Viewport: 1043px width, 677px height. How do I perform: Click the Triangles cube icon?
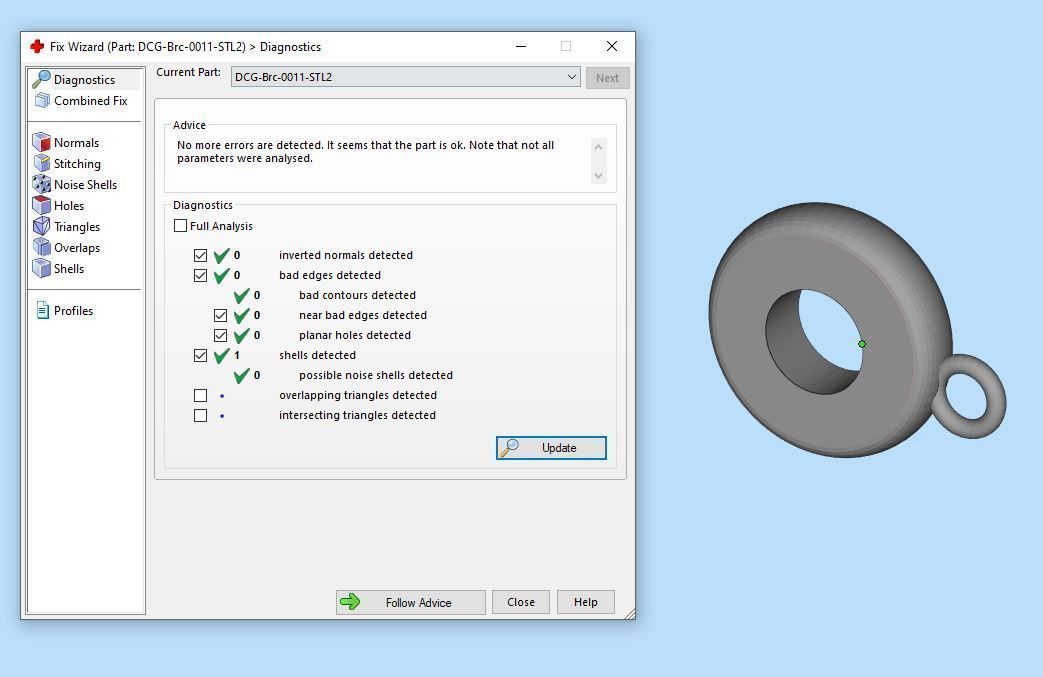tap(42, 226)
